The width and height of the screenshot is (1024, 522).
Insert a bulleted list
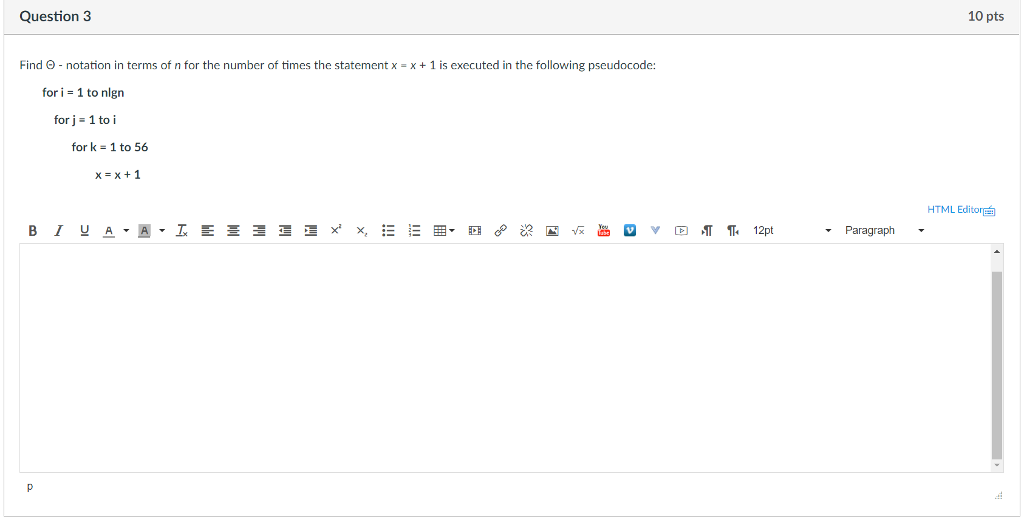pos(388,231)
